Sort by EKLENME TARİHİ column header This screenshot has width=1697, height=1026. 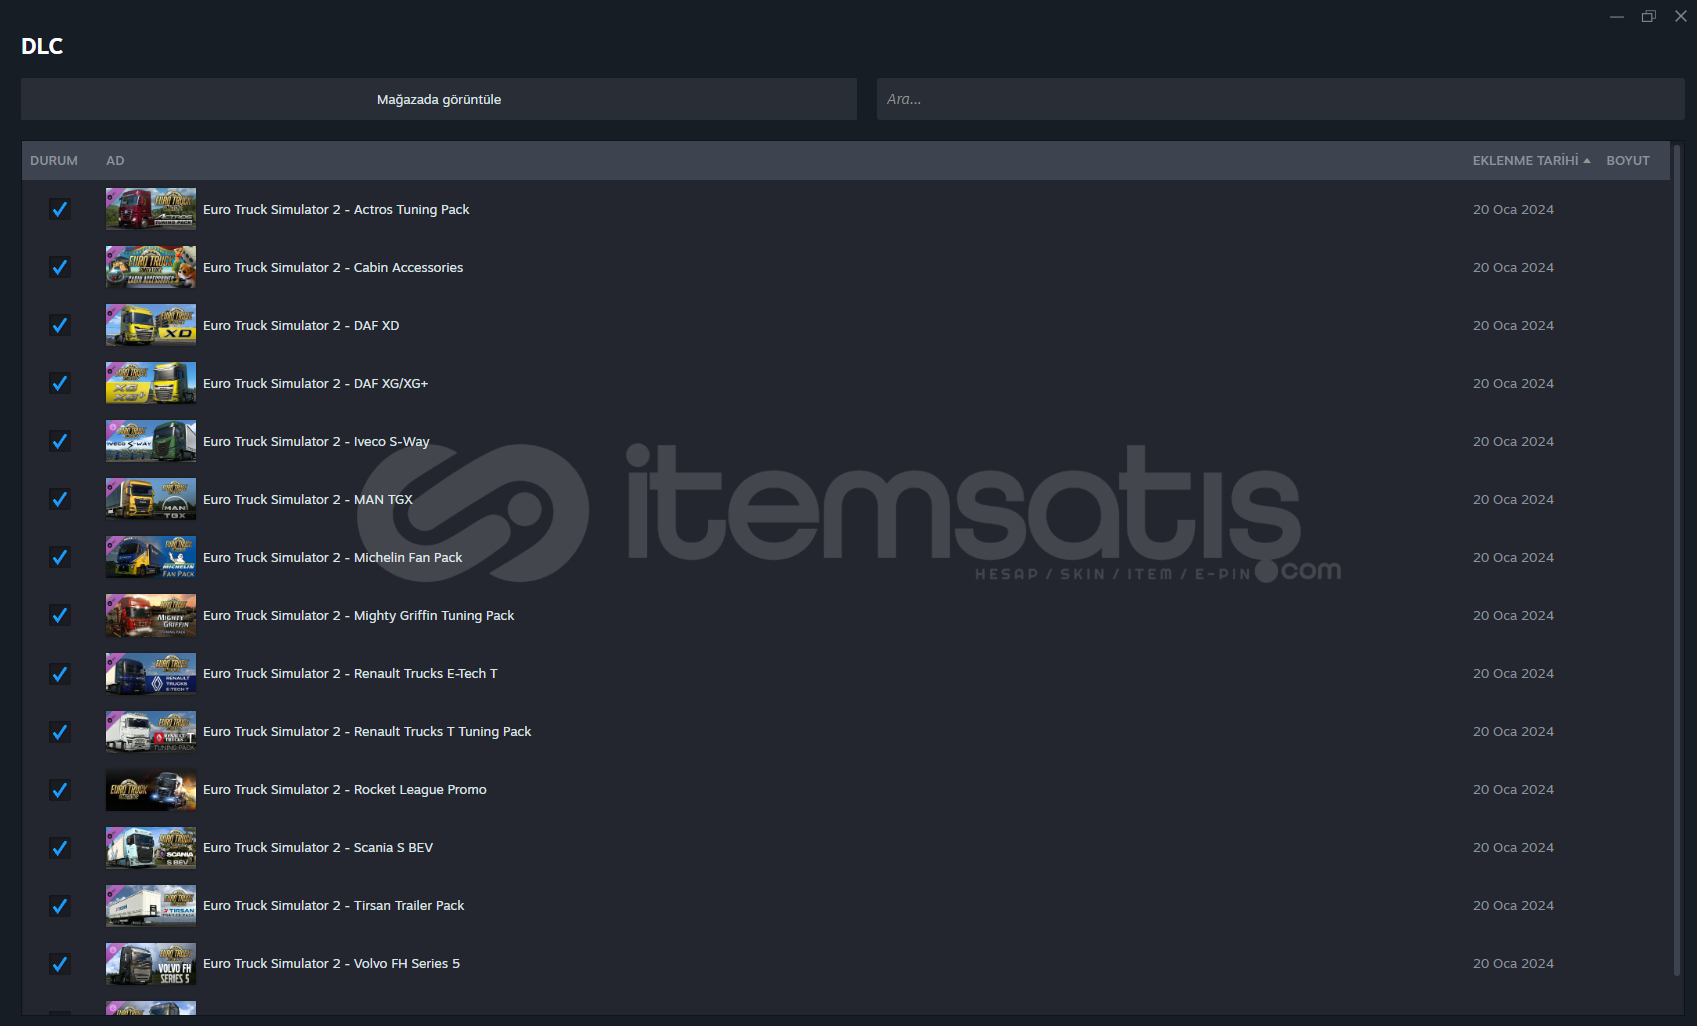[1531, 160]
